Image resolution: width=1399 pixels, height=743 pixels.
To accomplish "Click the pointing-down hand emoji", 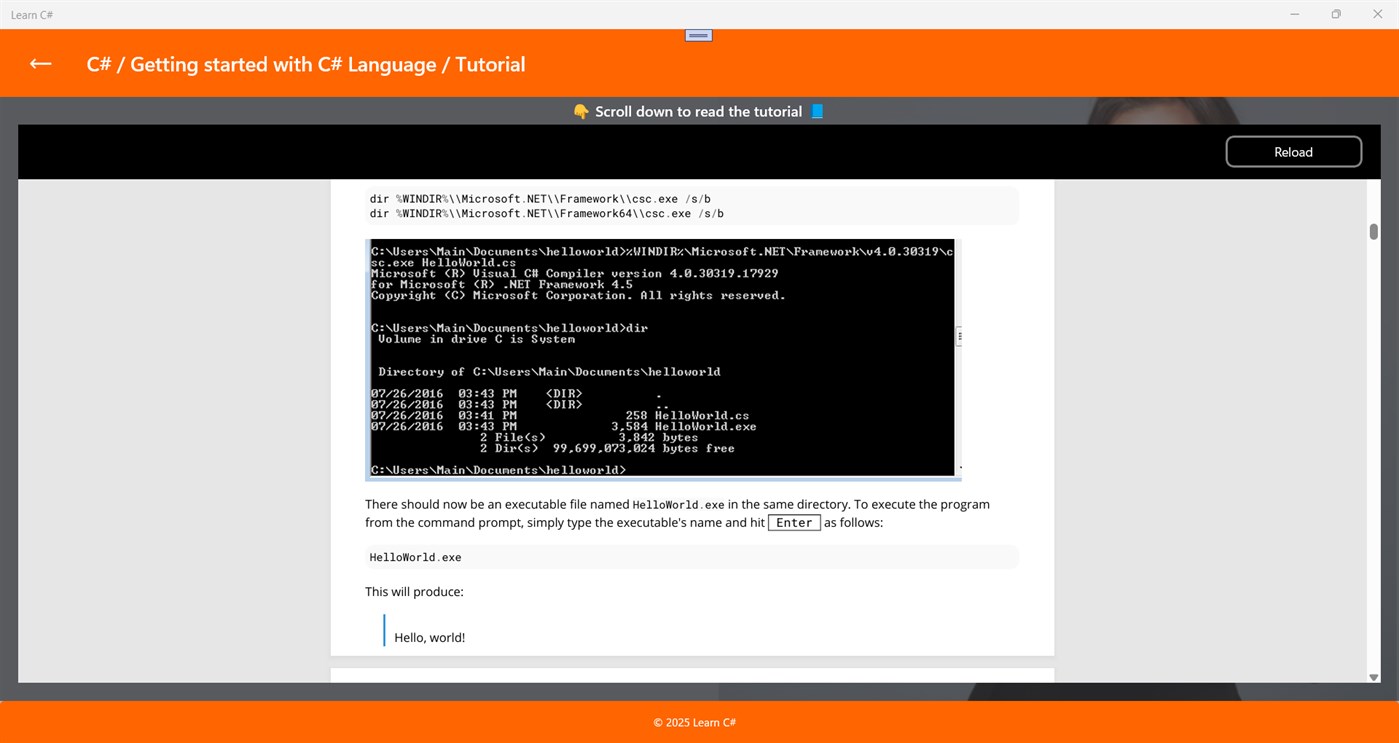I will (581, 111).
